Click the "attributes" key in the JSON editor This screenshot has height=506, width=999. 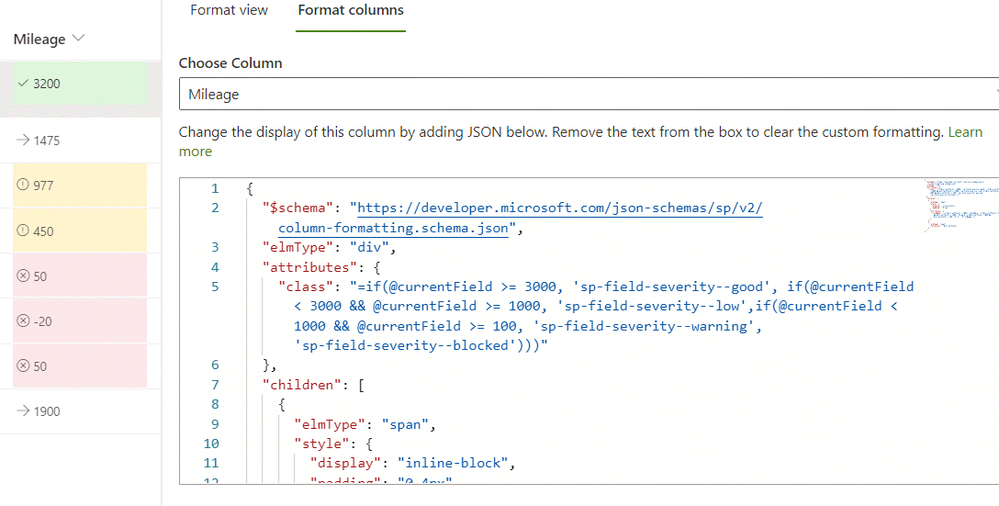coord(306,267)
